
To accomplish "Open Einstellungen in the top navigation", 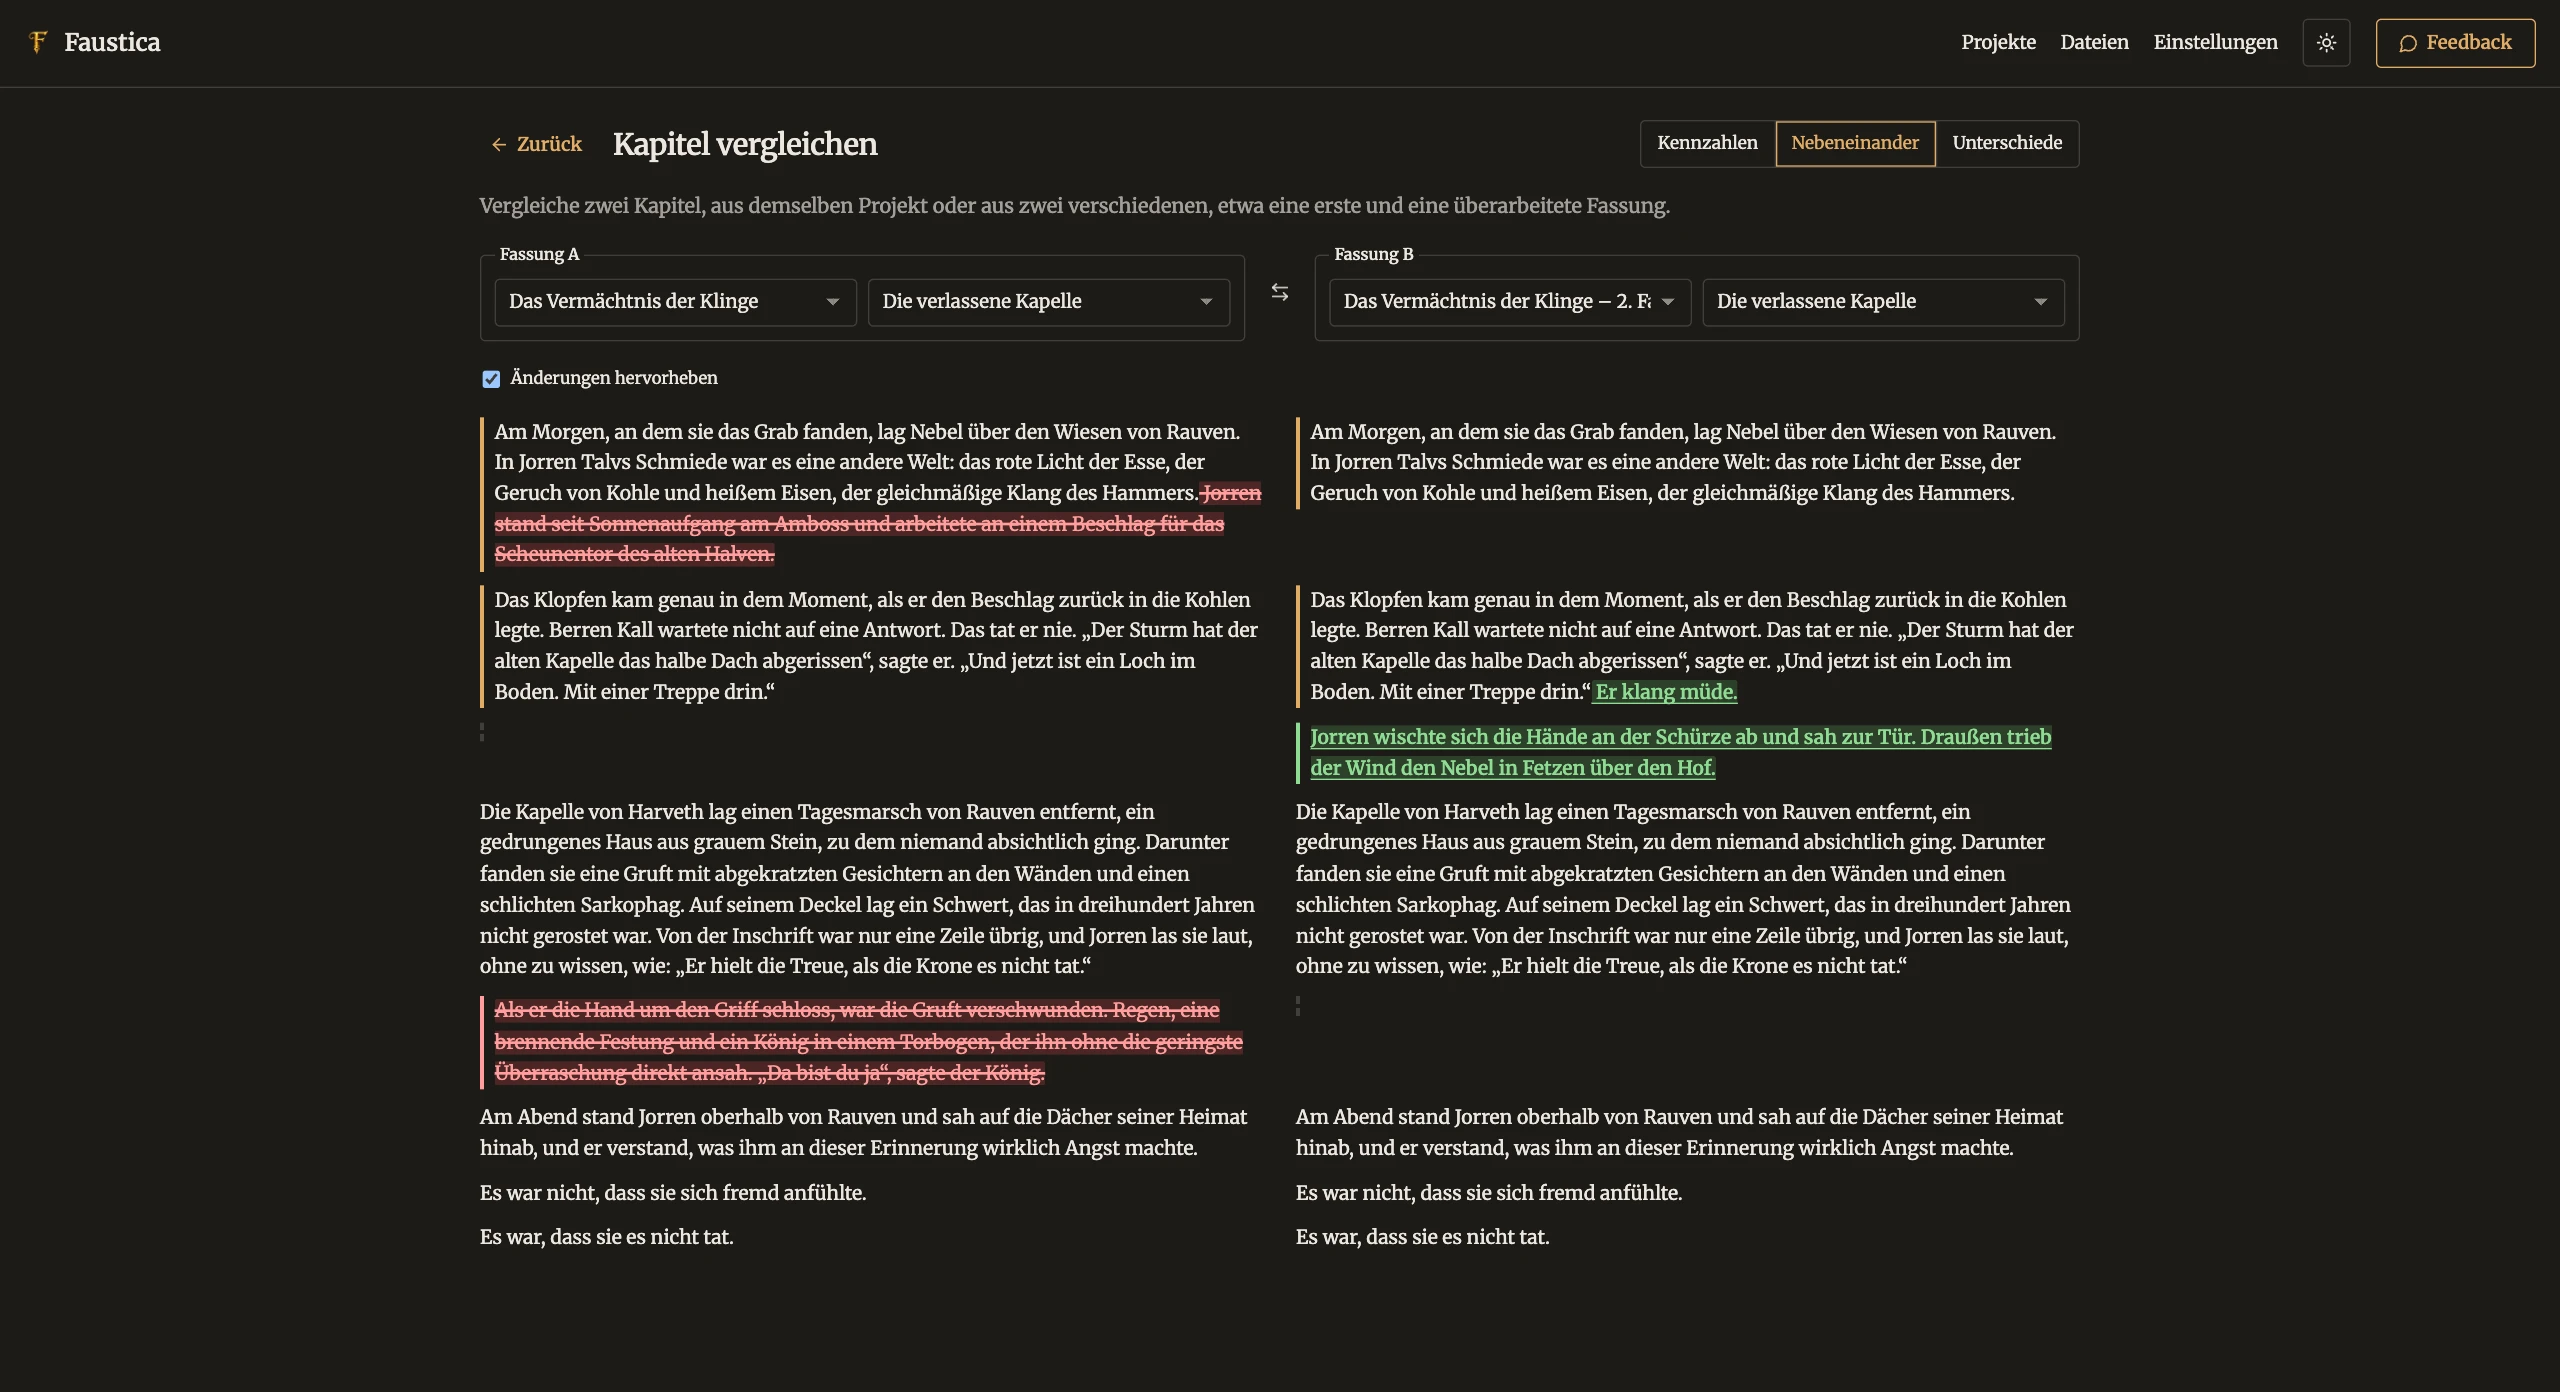I will pyautogui.click(x=2215, y=42).
